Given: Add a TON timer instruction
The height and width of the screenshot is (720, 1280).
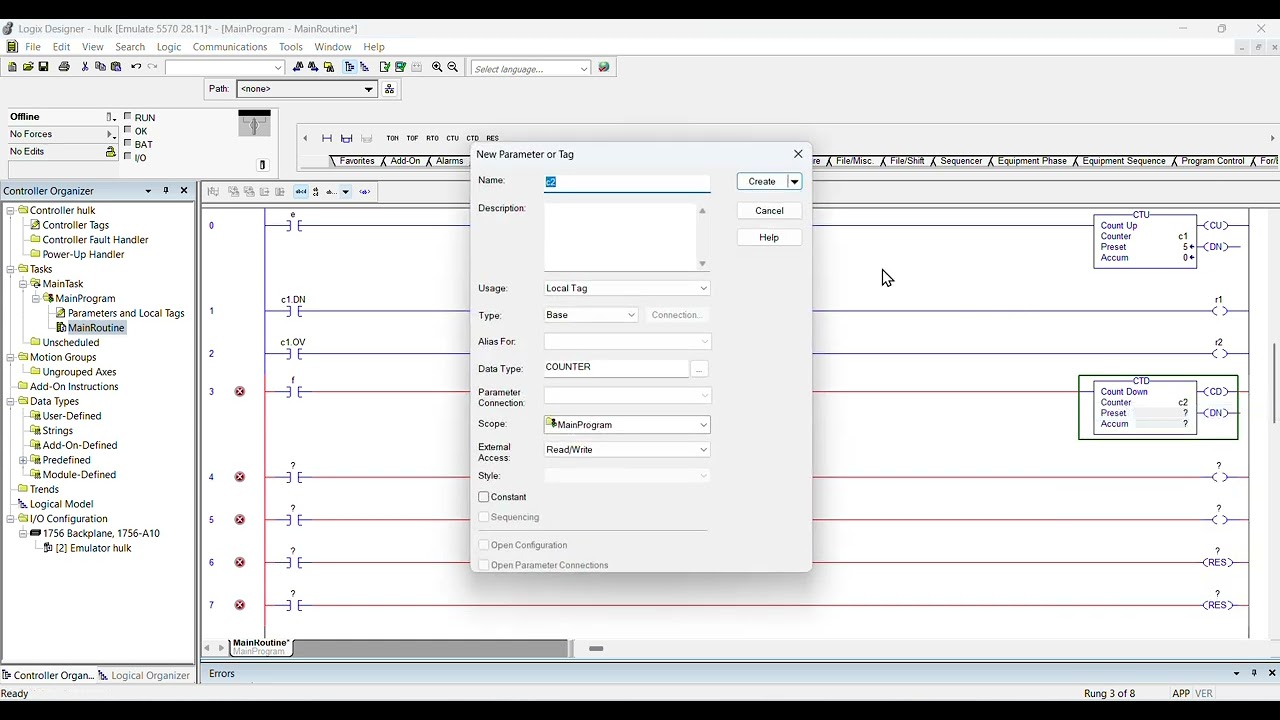Looking at the screenshot, I should pyautogui.click(x=392, y=138).
